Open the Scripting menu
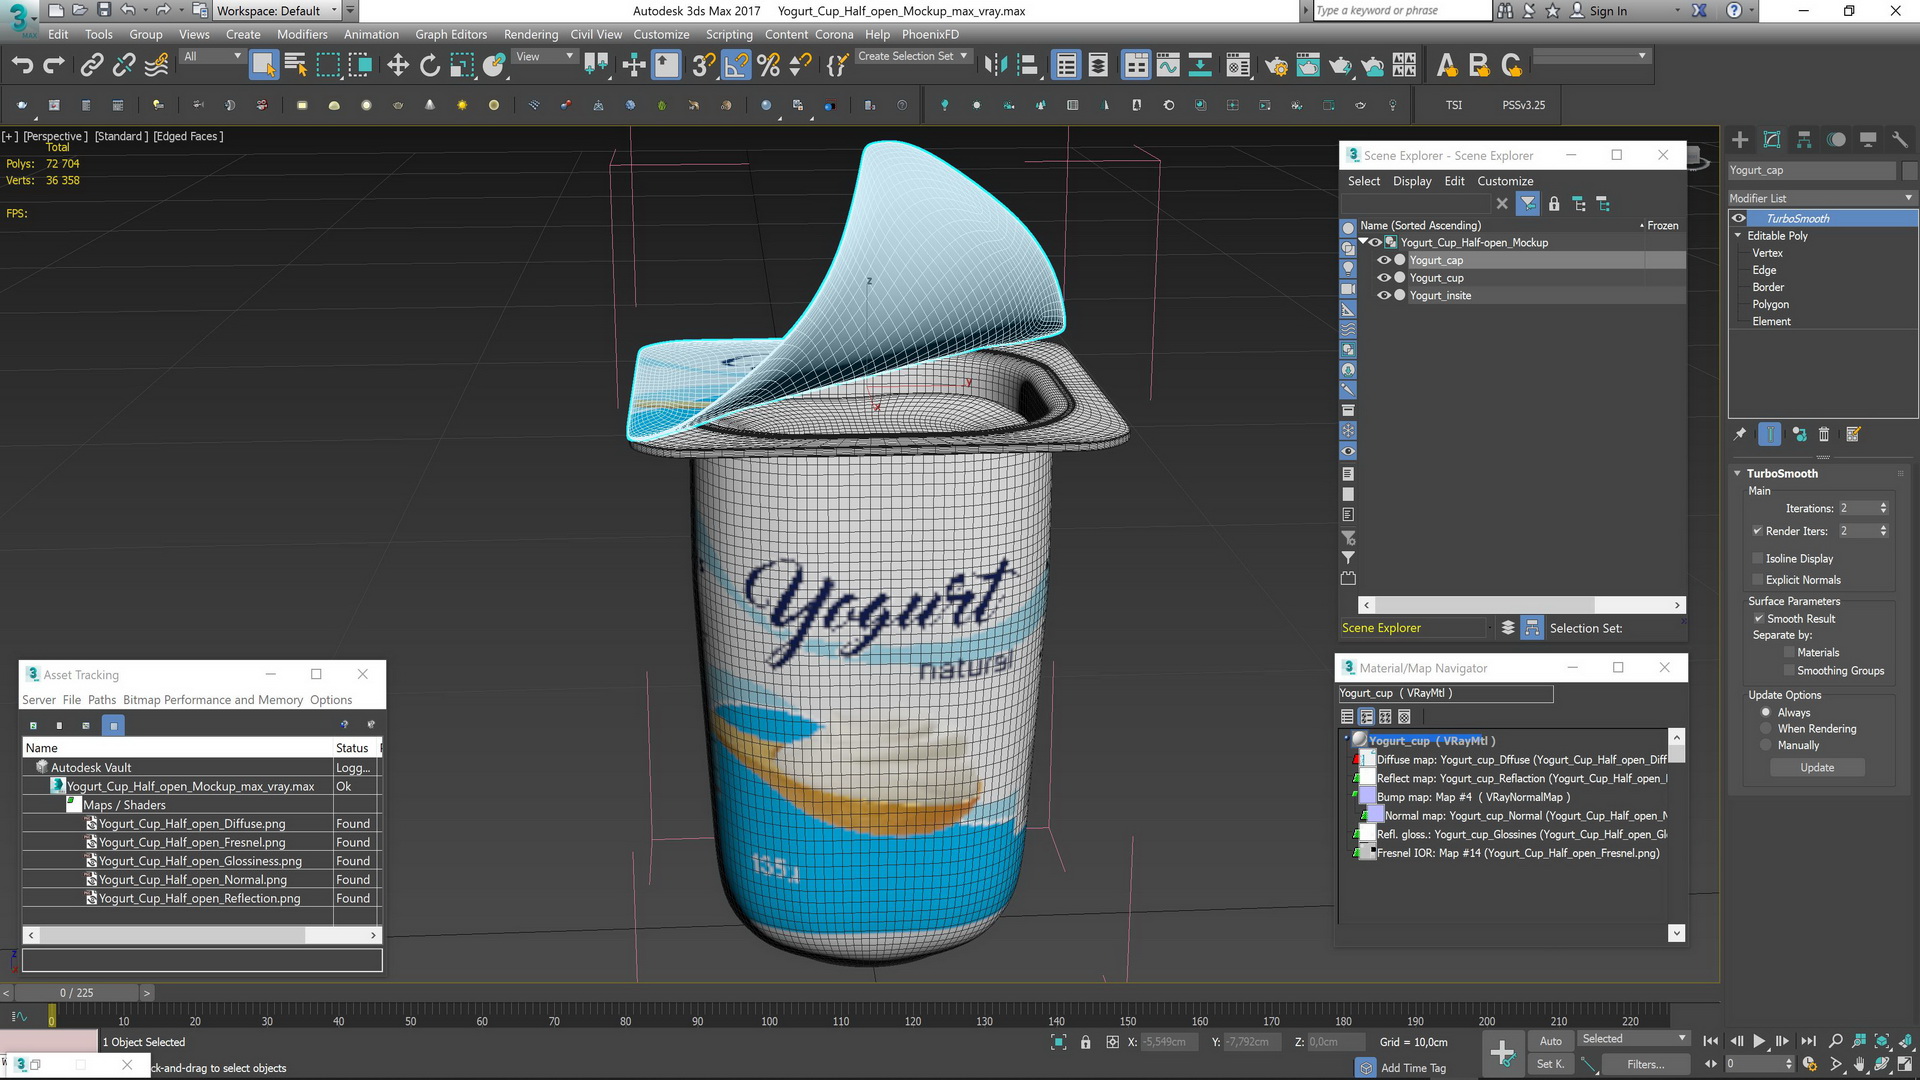 click(x=729, y=34)
